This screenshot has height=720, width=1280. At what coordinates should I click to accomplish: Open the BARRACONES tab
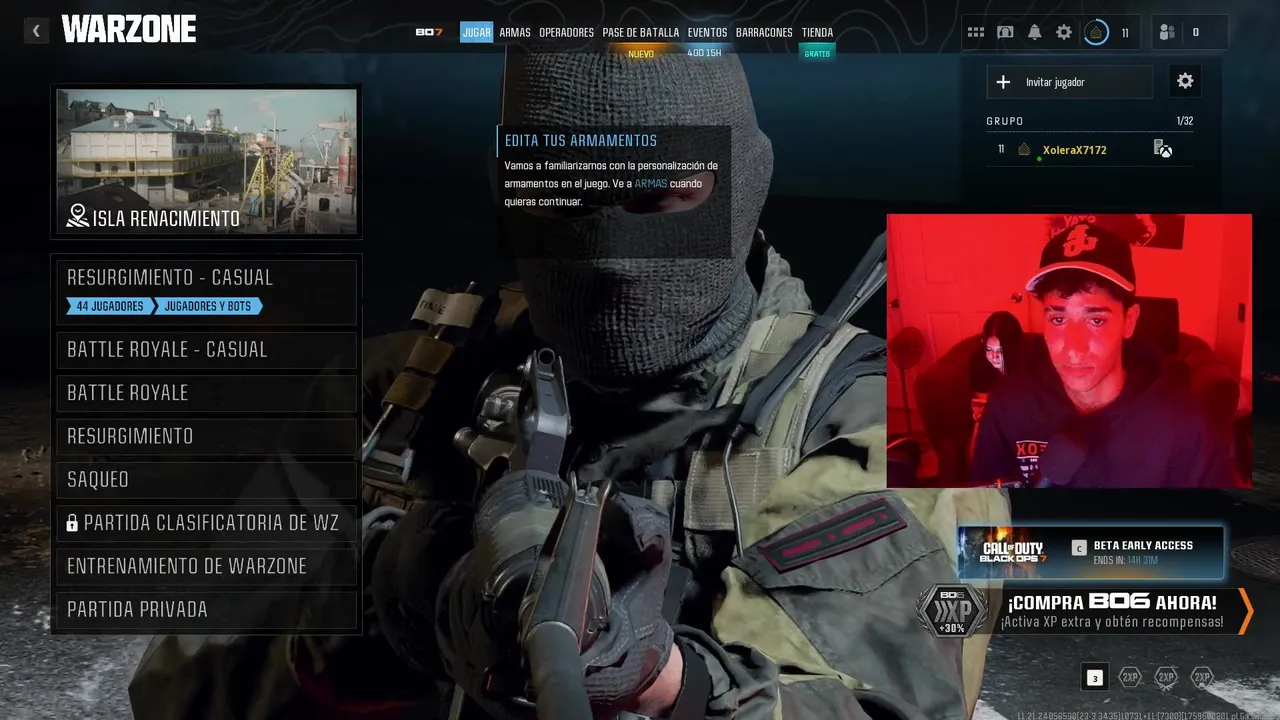point(764,32)
